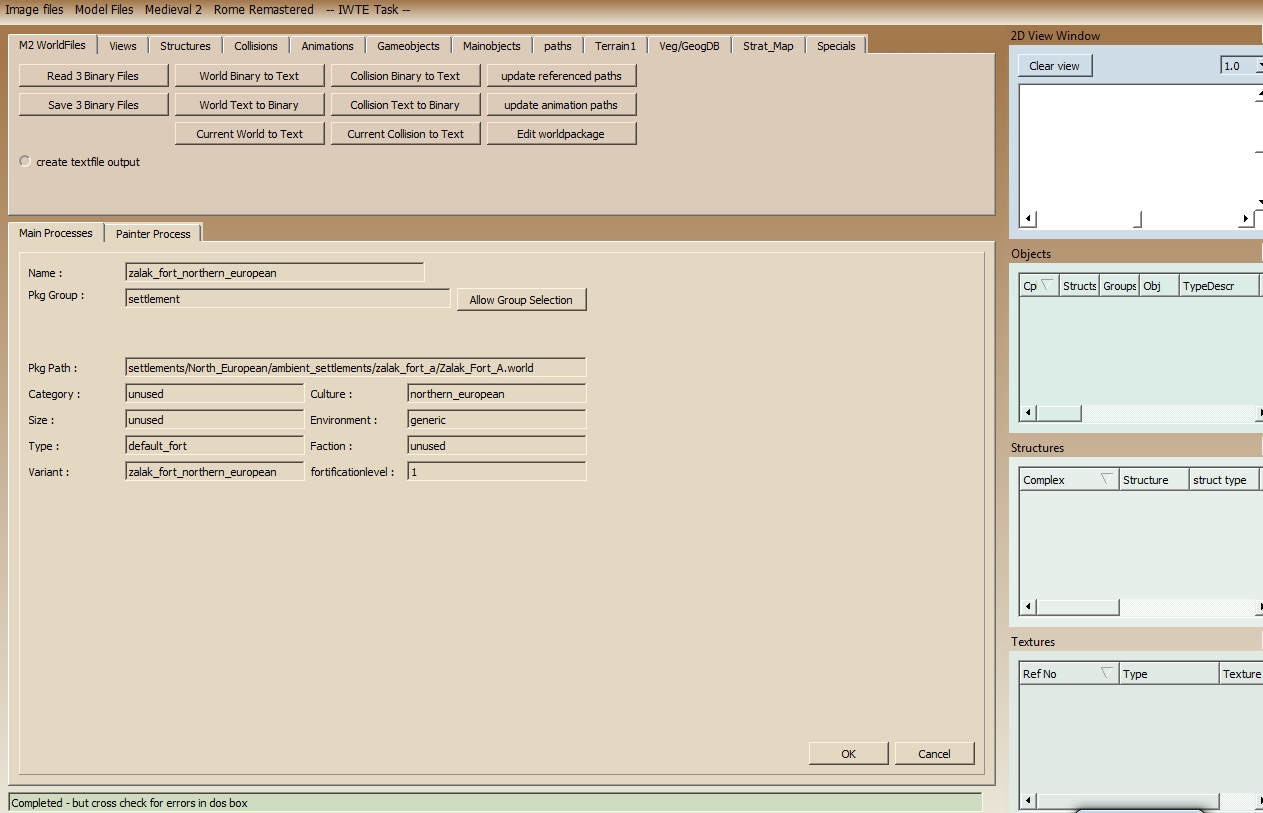This screenshot has height=813, width=1263.
Task: Open the Rome Remastered menu
Action: pyautogui.click(x=263, y=9)
